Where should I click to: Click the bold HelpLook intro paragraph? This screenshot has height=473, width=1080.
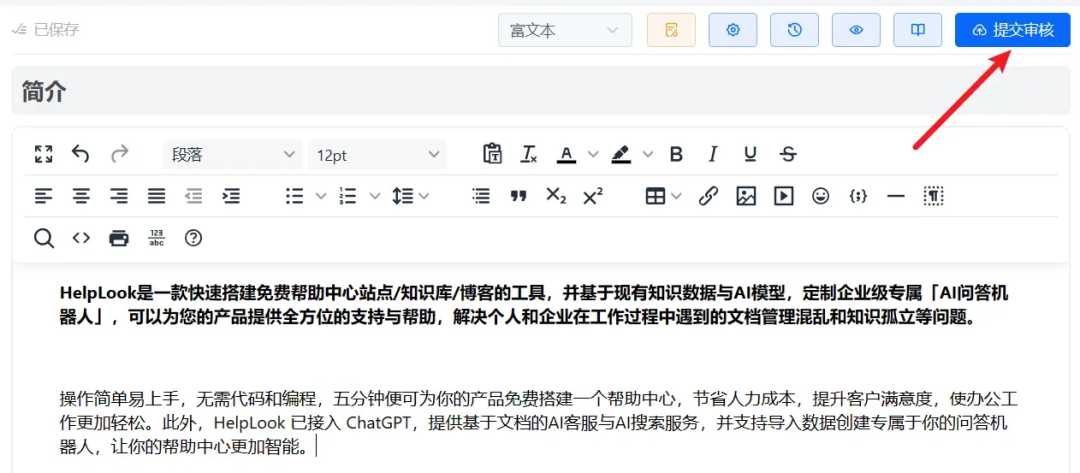(534, 306)
